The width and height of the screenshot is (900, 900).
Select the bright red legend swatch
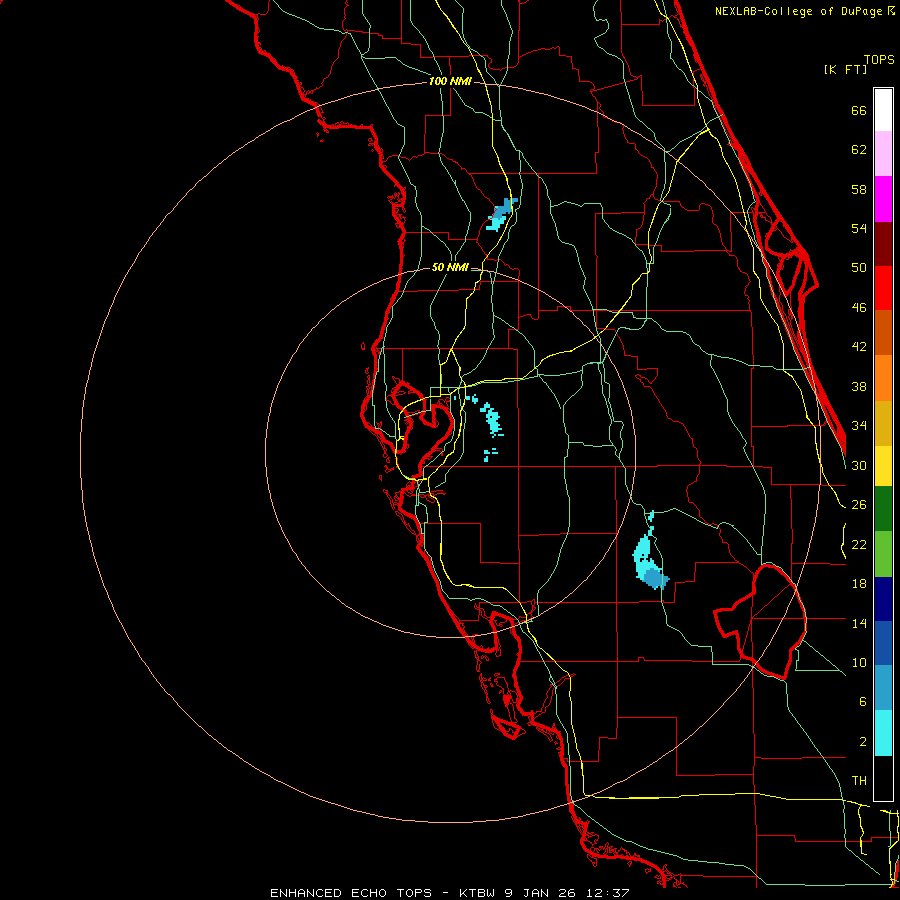(883, 288)
